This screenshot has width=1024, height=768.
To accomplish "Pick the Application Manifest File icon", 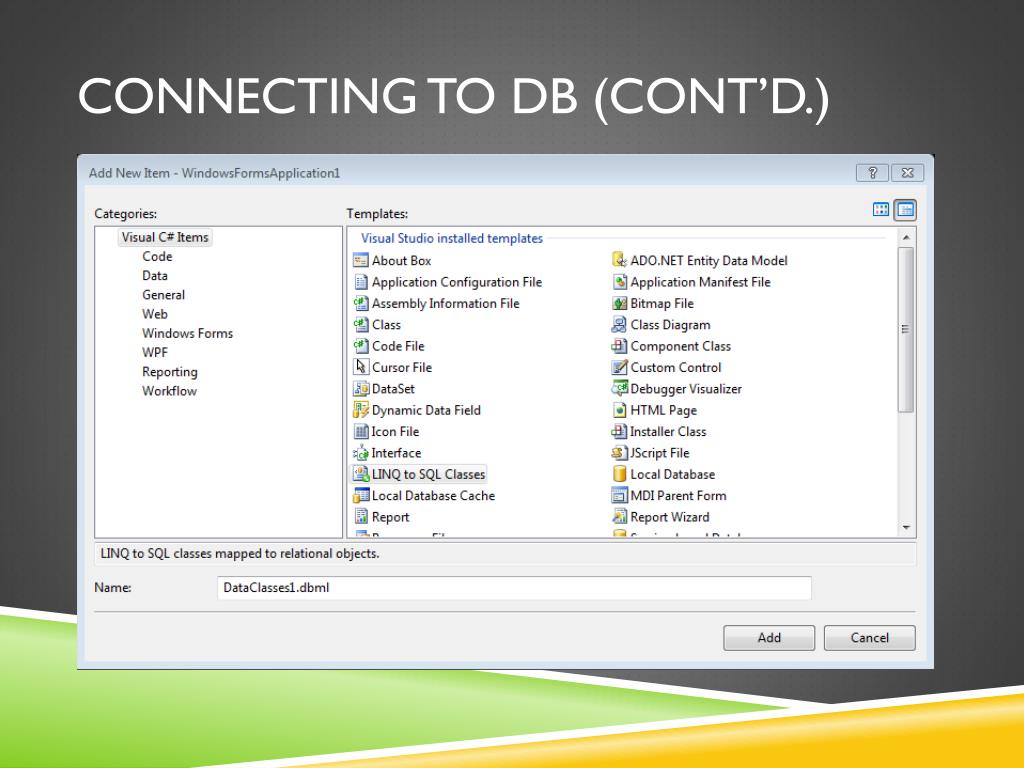I will click(x=619, y=282).
